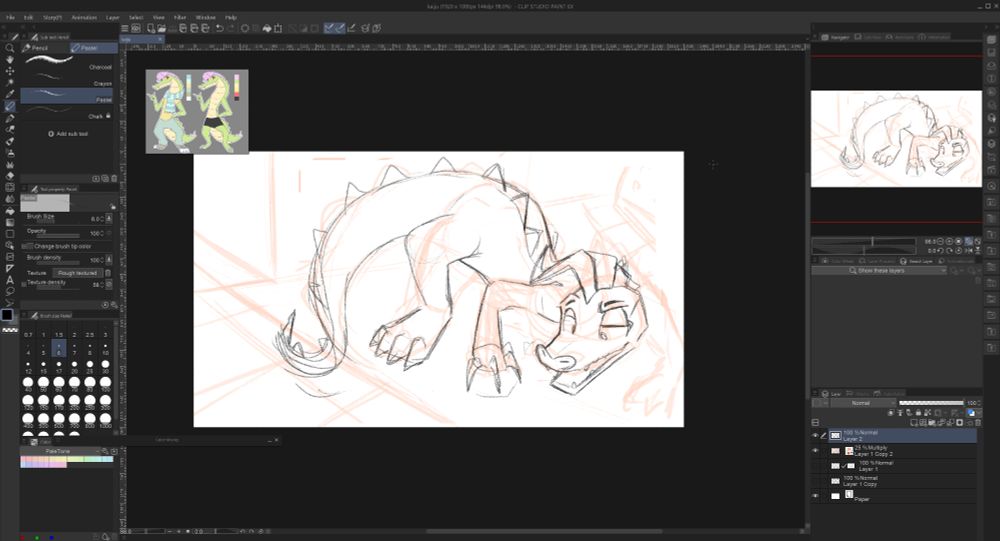Screen dimensions: 1000x541
Task: Open the Edit menu
Action: 28,17
